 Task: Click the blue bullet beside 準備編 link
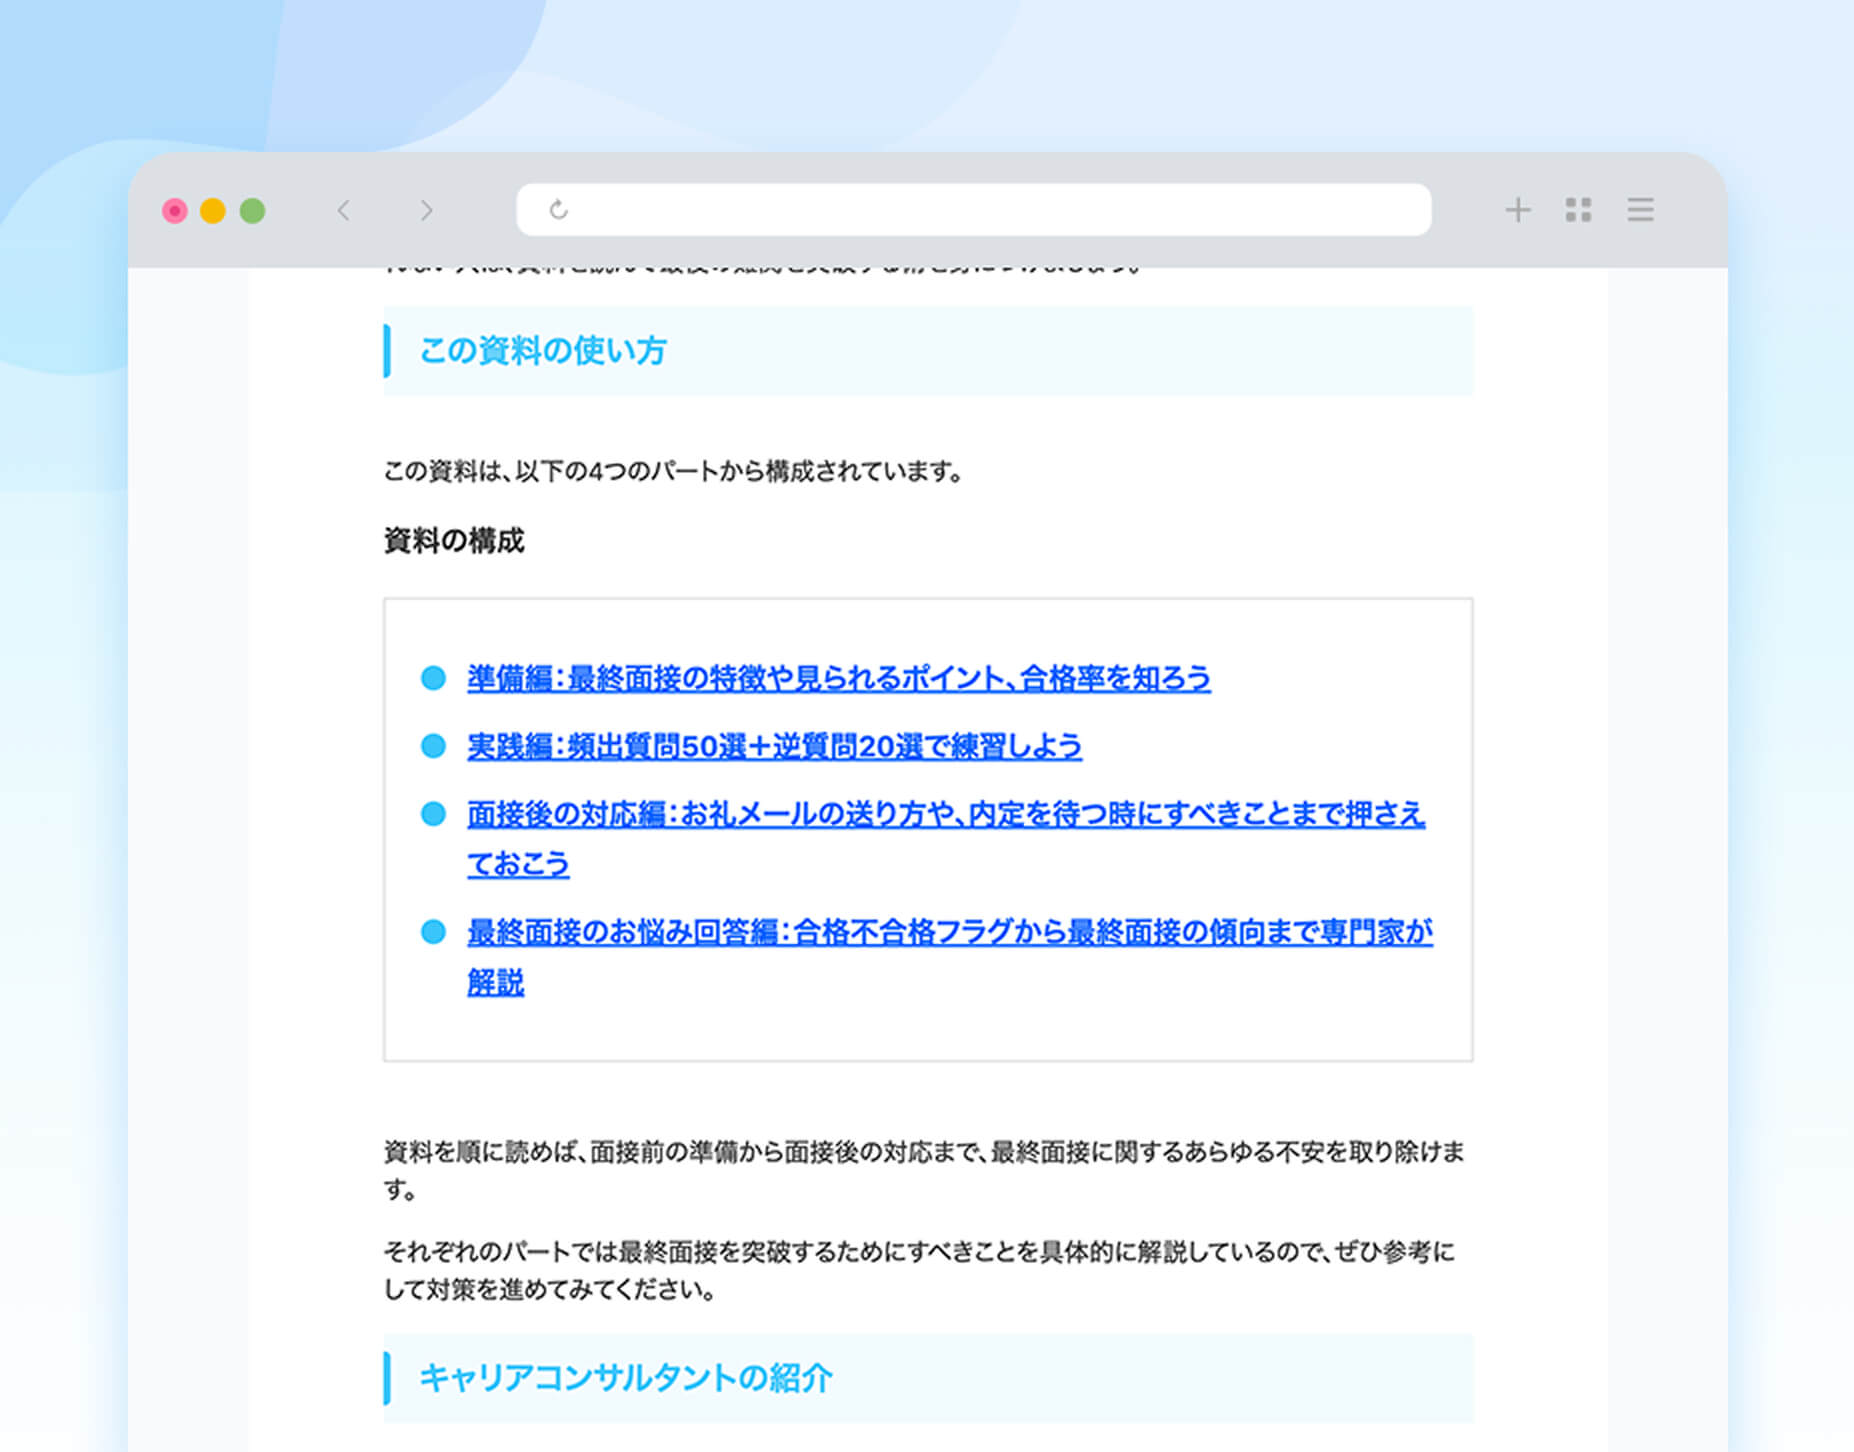click(433, 678)
